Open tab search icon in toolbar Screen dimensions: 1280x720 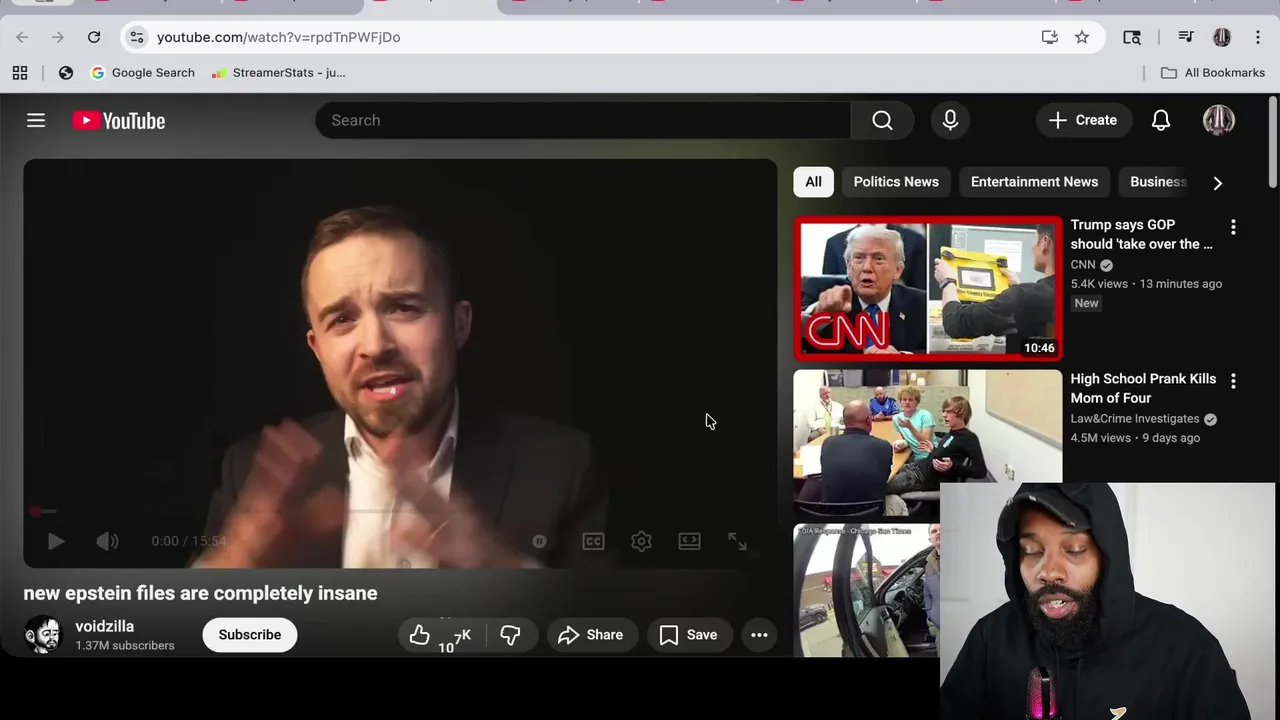(x=1132, y=37)
